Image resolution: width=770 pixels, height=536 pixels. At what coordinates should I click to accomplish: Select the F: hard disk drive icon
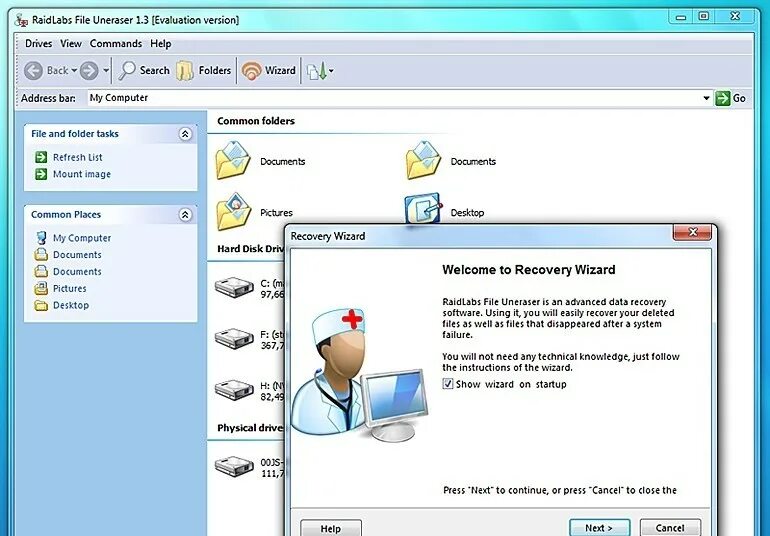click(x=234, y=339)
